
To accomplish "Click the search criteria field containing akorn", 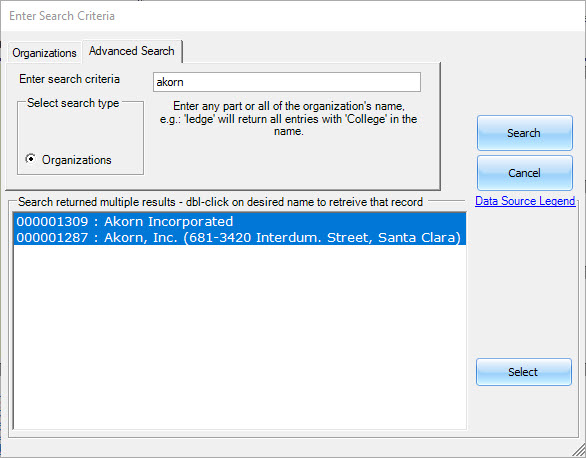I will pos(287,82).
